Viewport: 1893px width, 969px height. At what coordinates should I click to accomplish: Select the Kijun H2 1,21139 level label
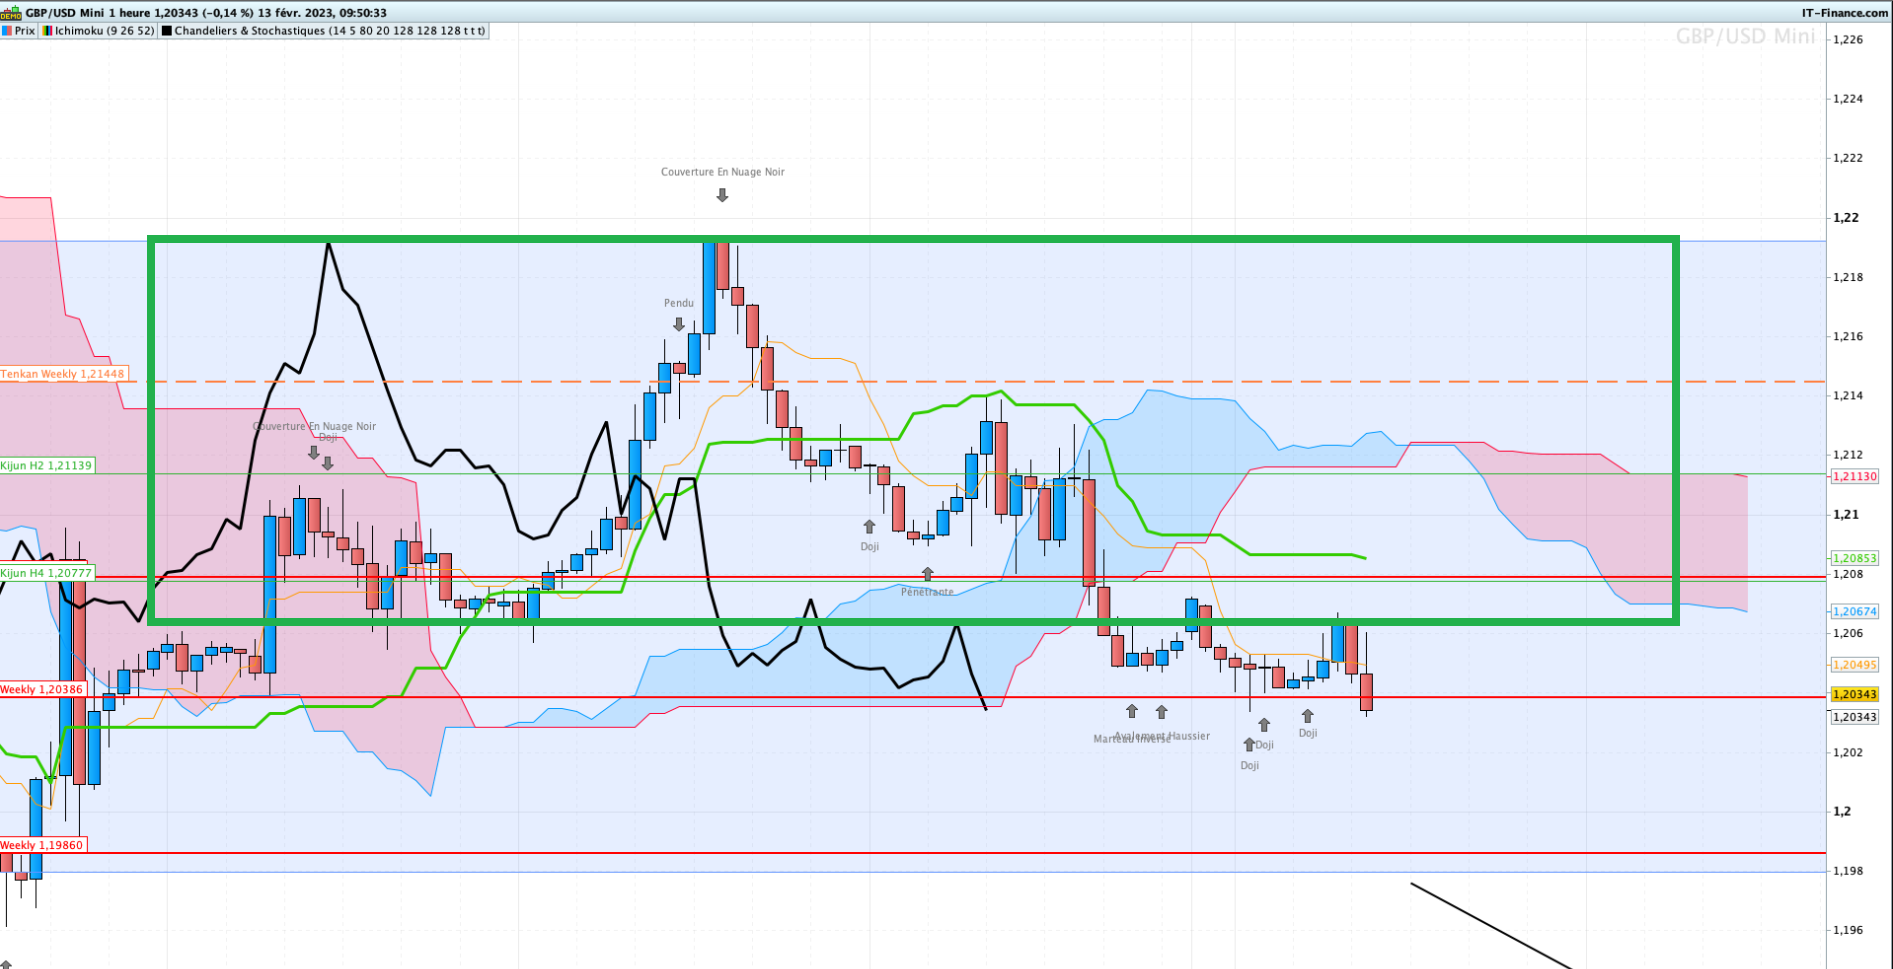[x=47, y=465]
